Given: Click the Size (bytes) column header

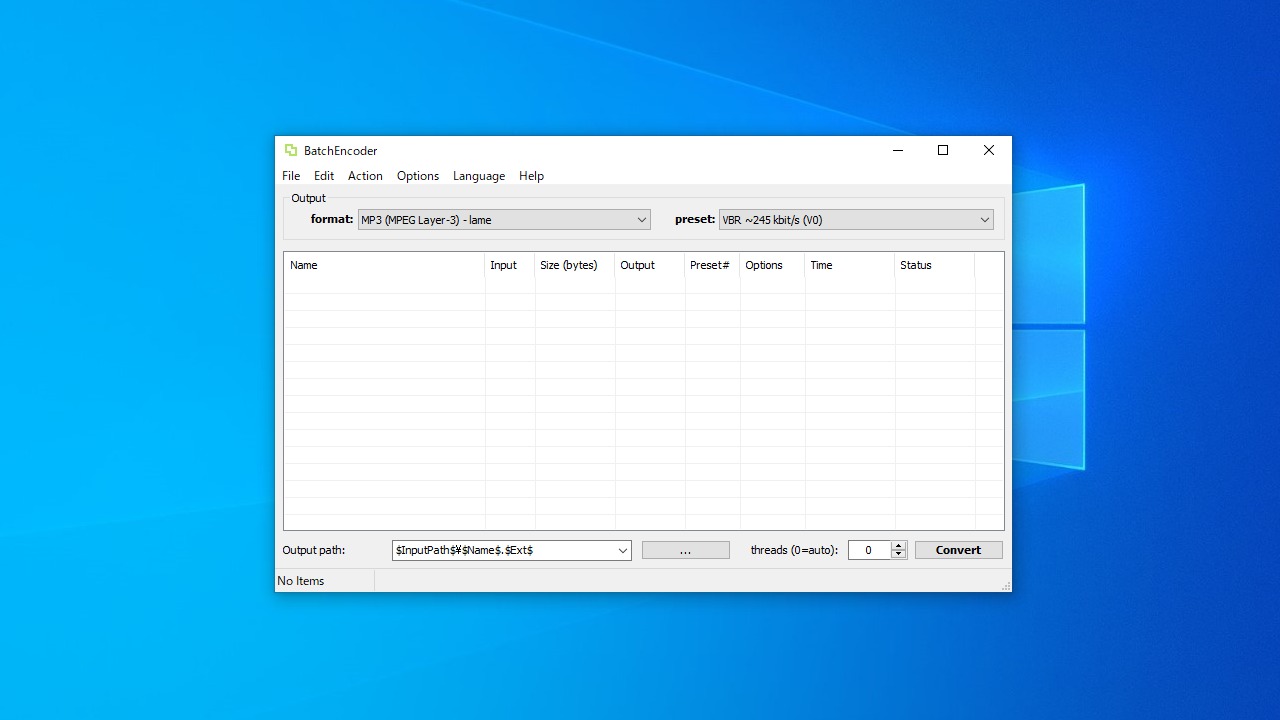Looking at the screenshot, I should click(x=575, y=265).
